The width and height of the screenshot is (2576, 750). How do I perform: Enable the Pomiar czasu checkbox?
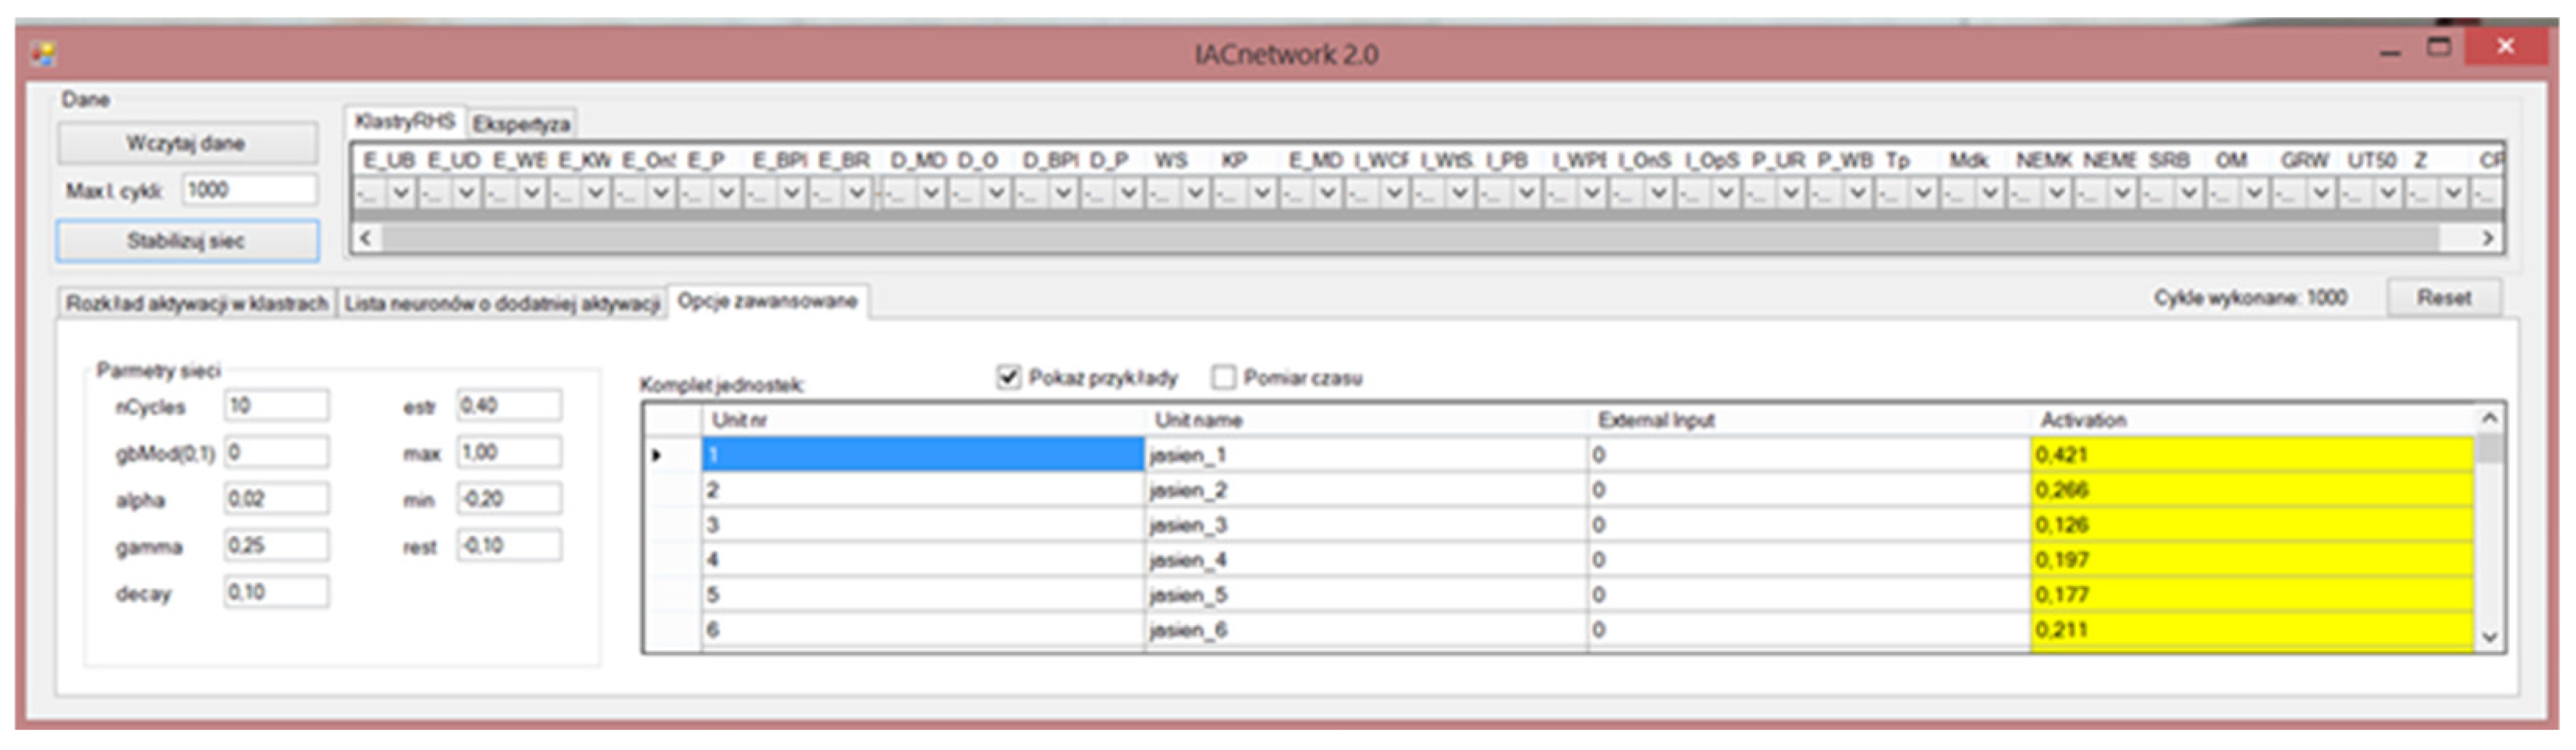(x=1222, y=377)
